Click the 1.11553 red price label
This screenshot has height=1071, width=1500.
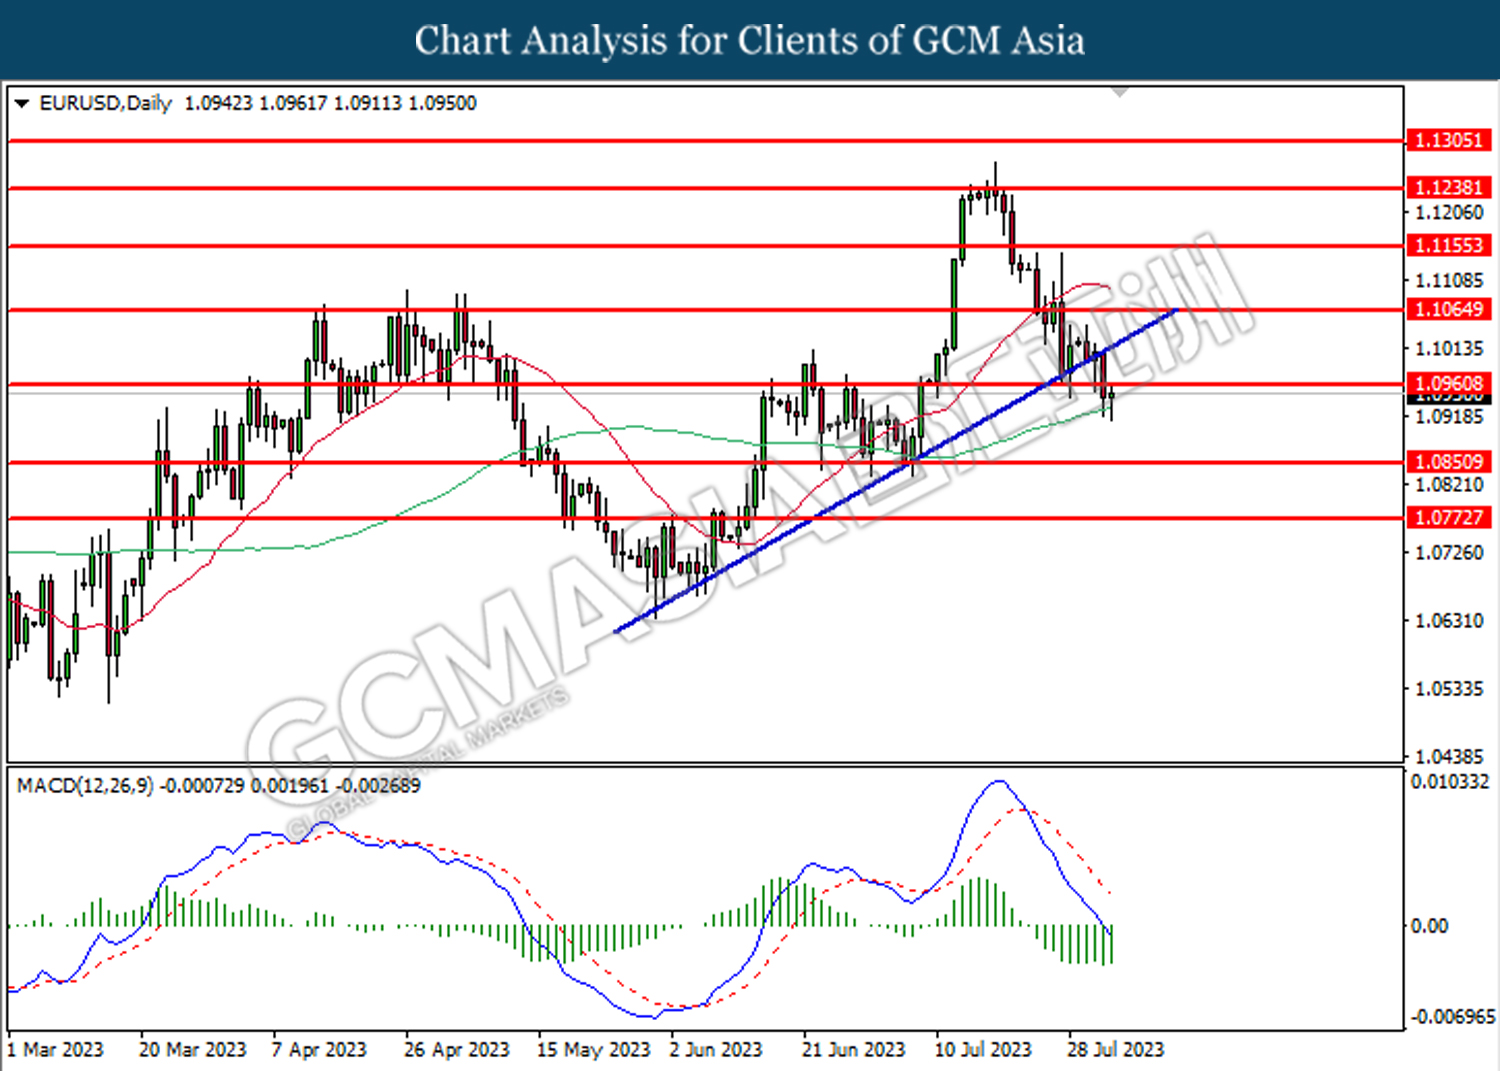point(1448,245)
